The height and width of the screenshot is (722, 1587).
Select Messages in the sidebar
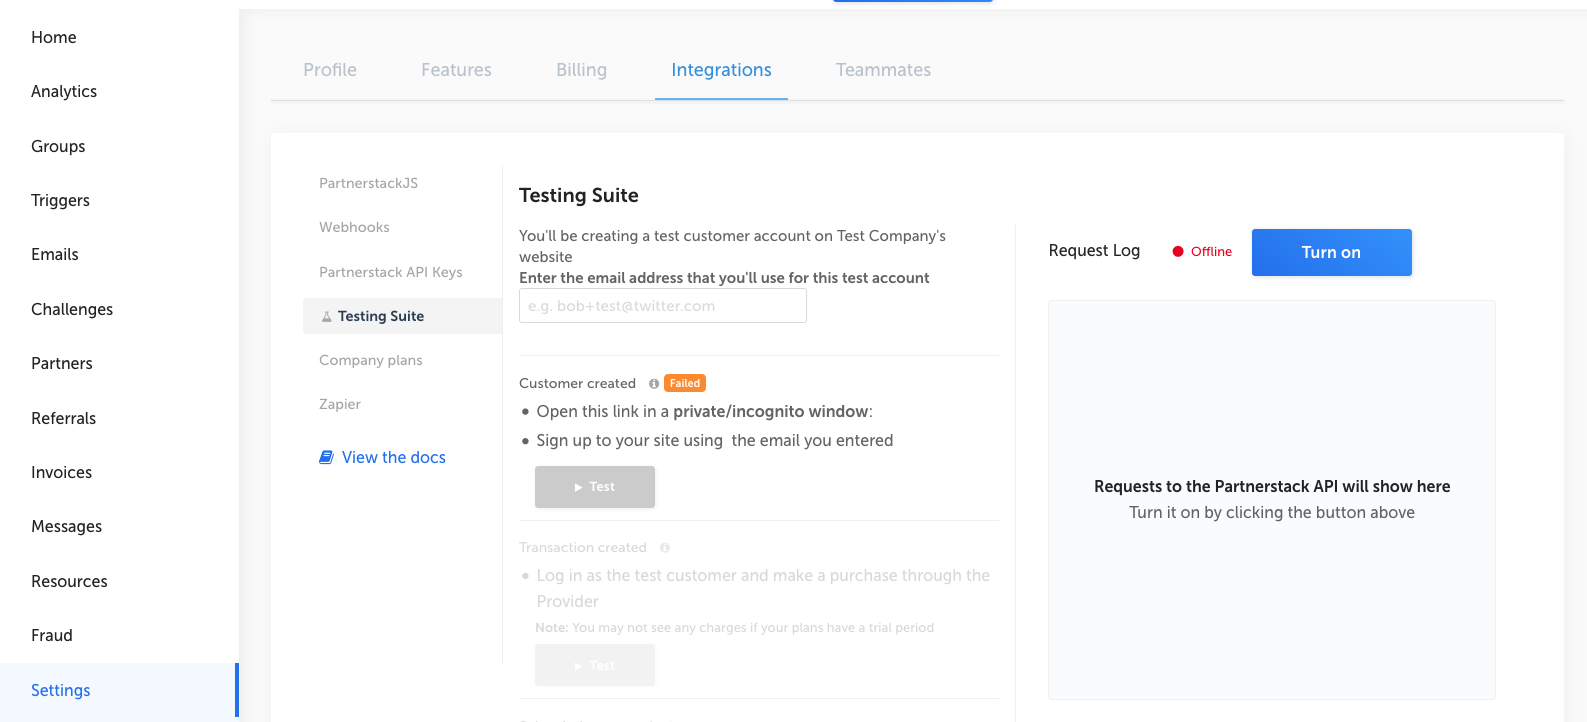[67, 526]
